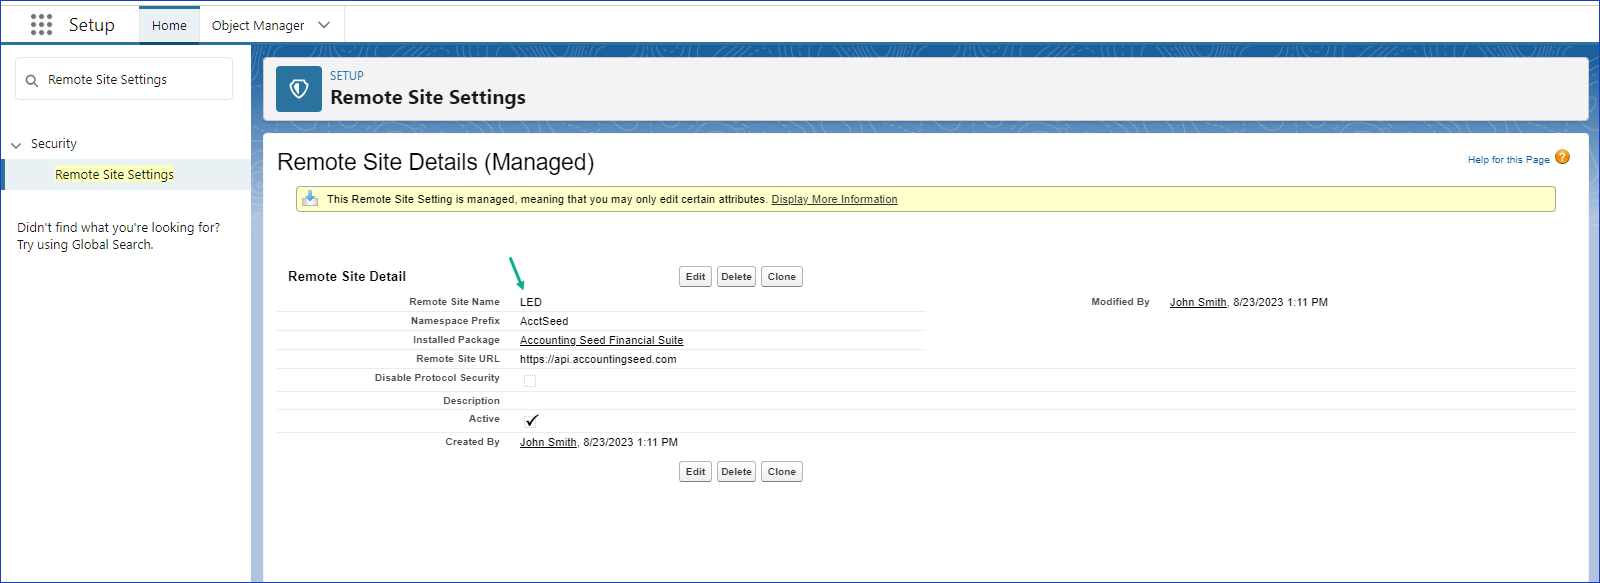The width and height of the screenshot is (1600, 583).
Task: Click the search magnifier icon in Quick Find
Action: click(x=32, y=81)
